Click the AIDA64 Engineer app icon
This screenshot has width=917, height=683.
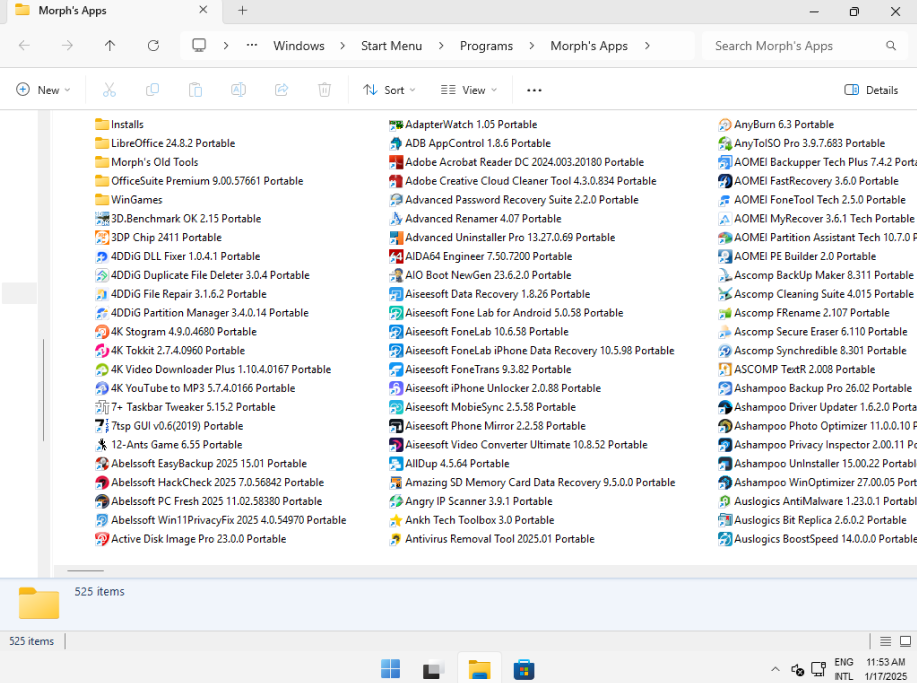[x=396, y=256]
